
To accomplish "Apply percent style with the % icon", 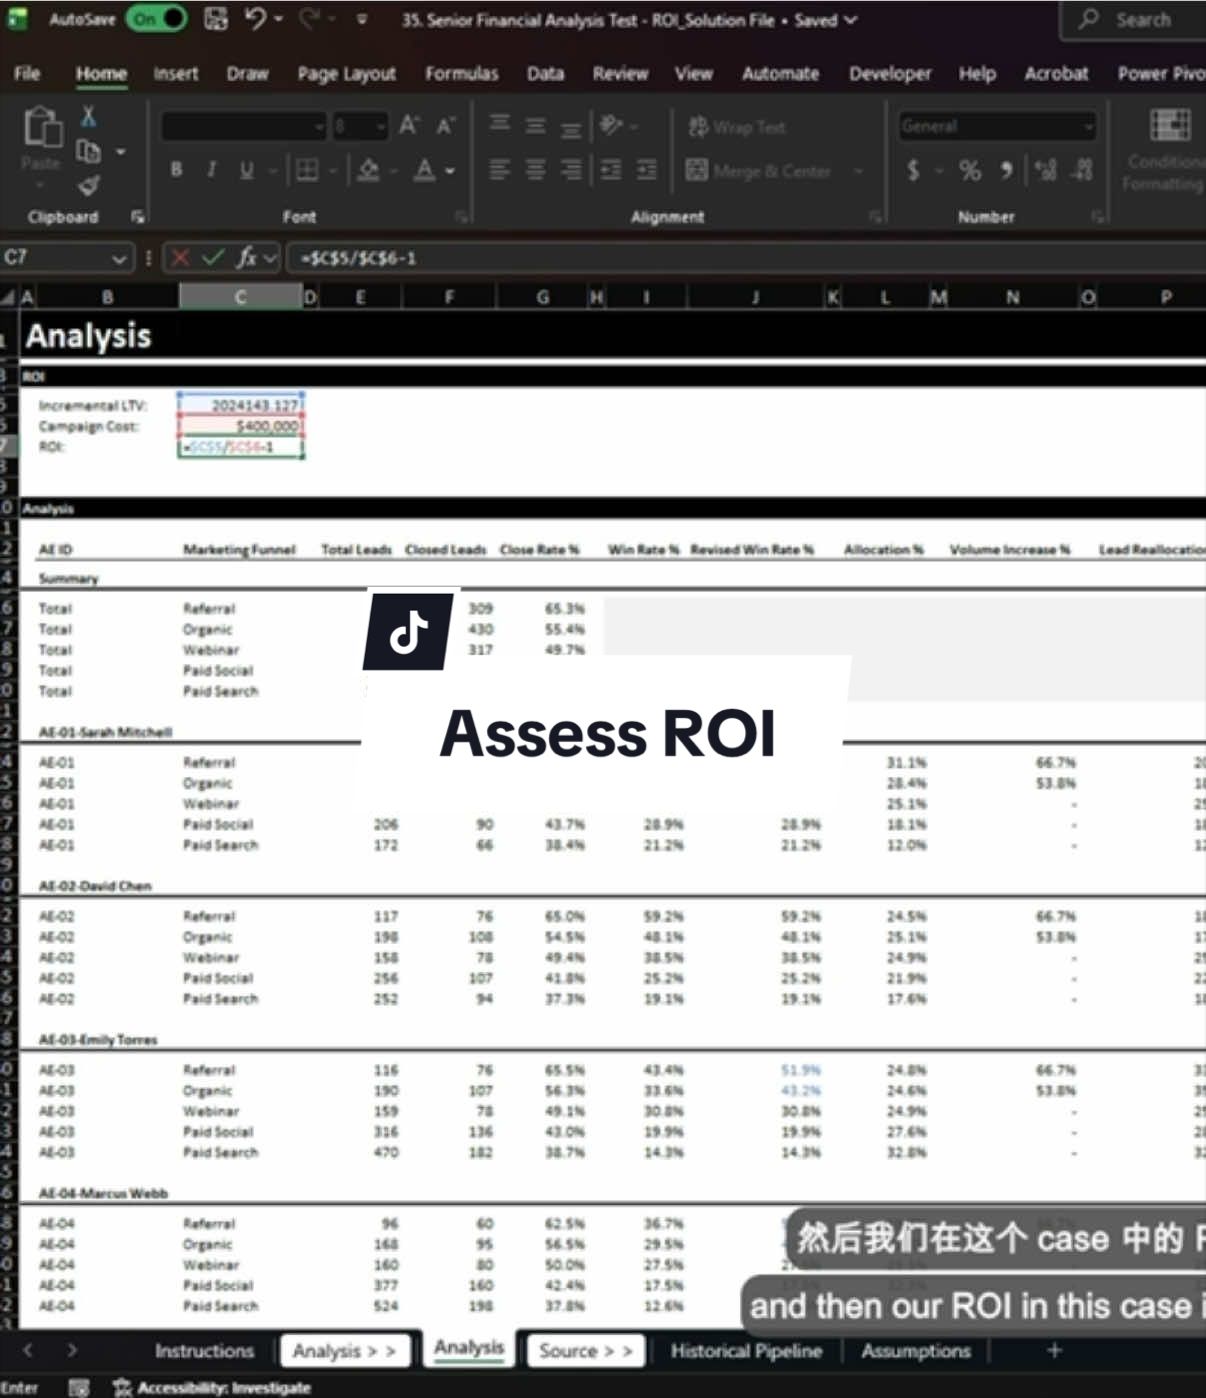I will tap(970, 171).
